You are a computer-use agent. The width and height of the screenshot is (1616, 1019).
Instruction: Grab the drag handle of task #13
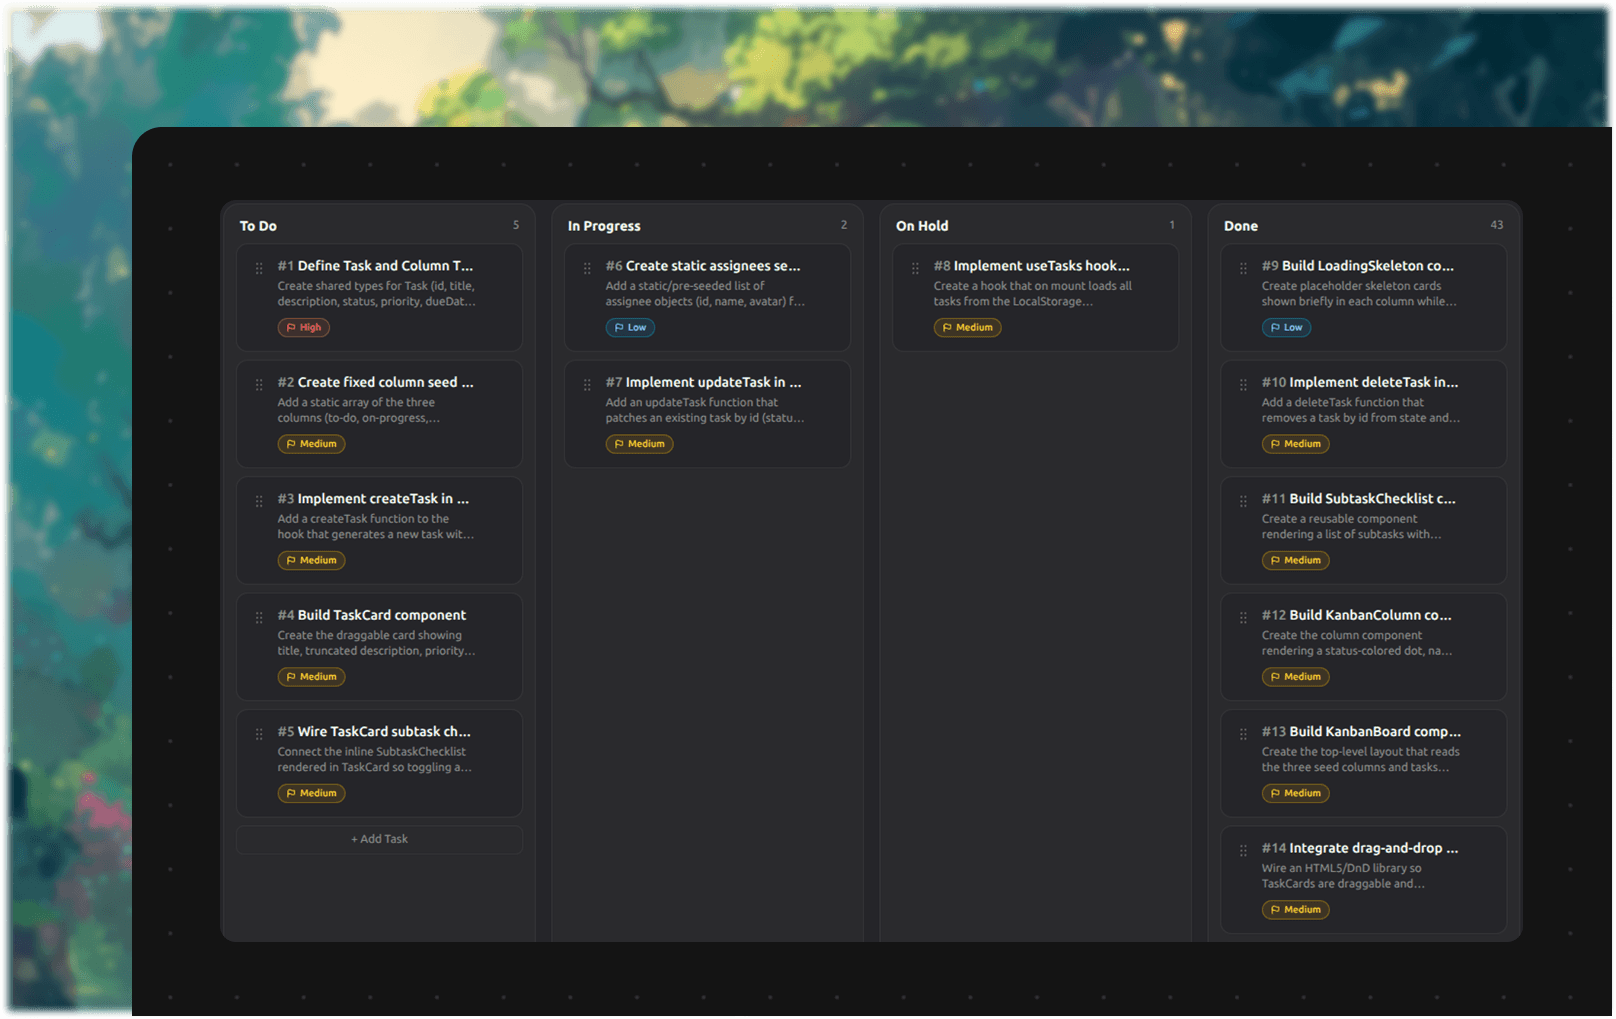point(1243,734)
